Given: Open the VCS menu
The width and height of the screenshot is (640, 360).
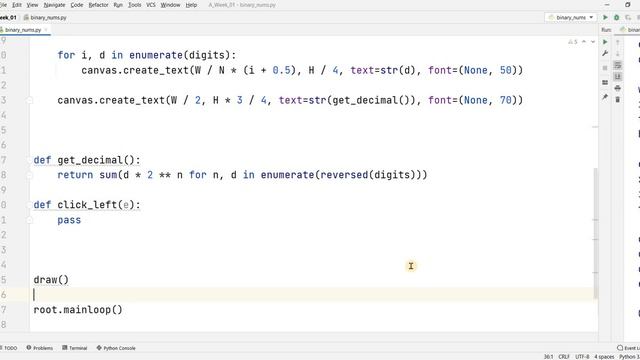Looking at the screenshot, I should (151, 5).
